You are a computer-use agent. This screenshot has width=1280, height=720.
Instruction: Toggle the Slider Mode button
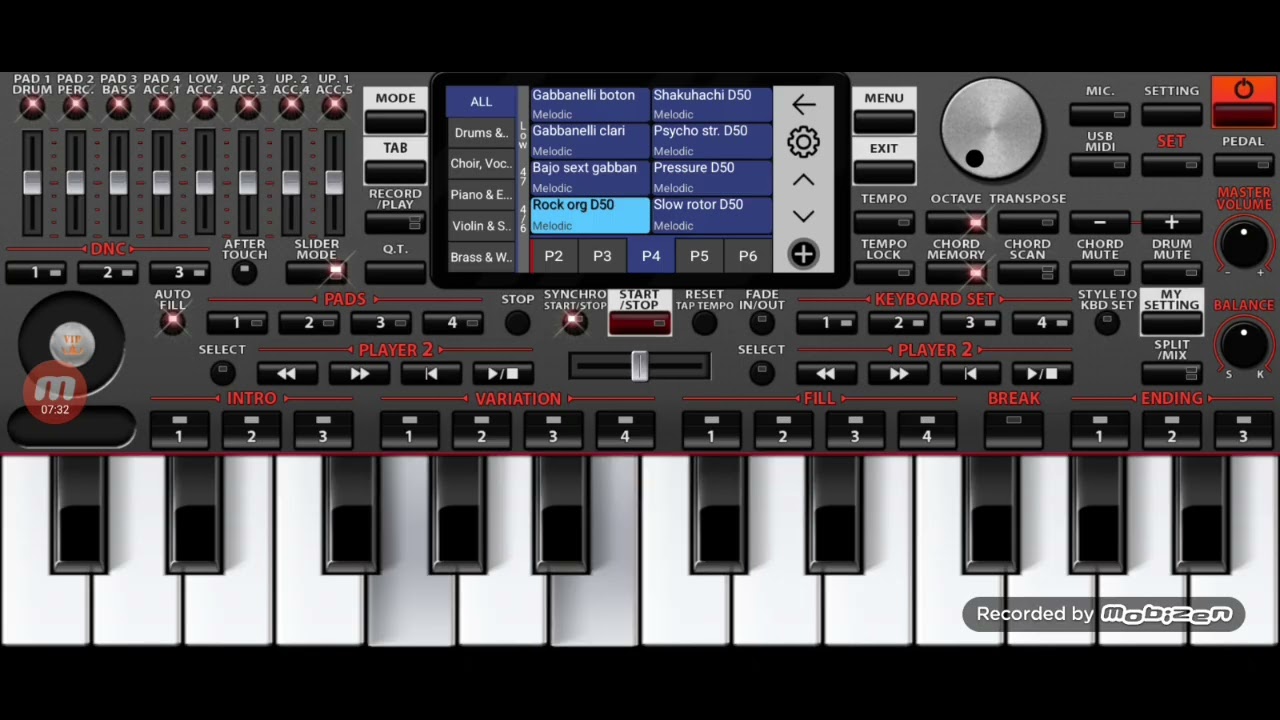[x=317, y=272]
